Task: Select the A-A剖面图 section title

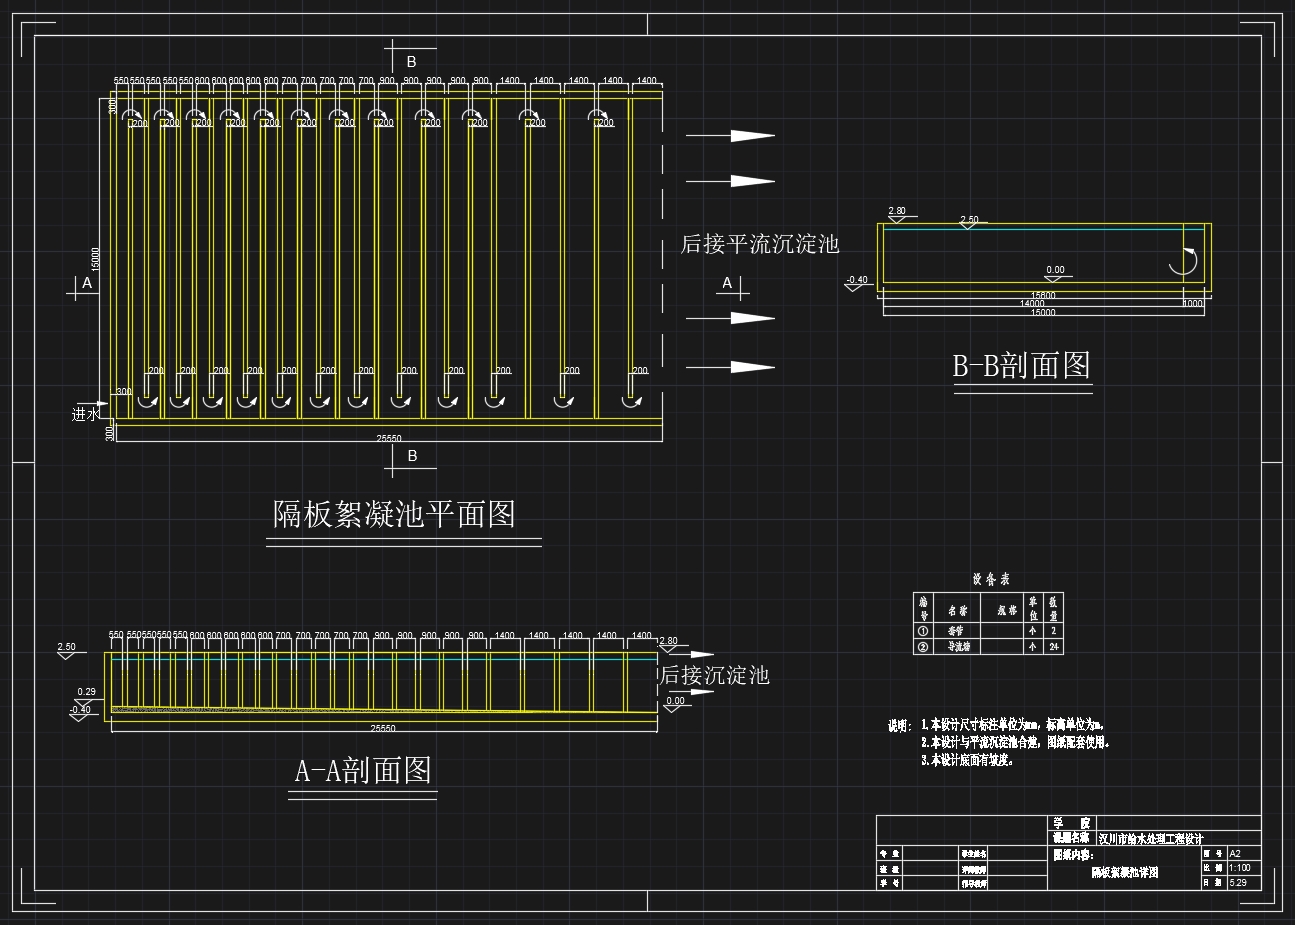Action: coord(363,770)
